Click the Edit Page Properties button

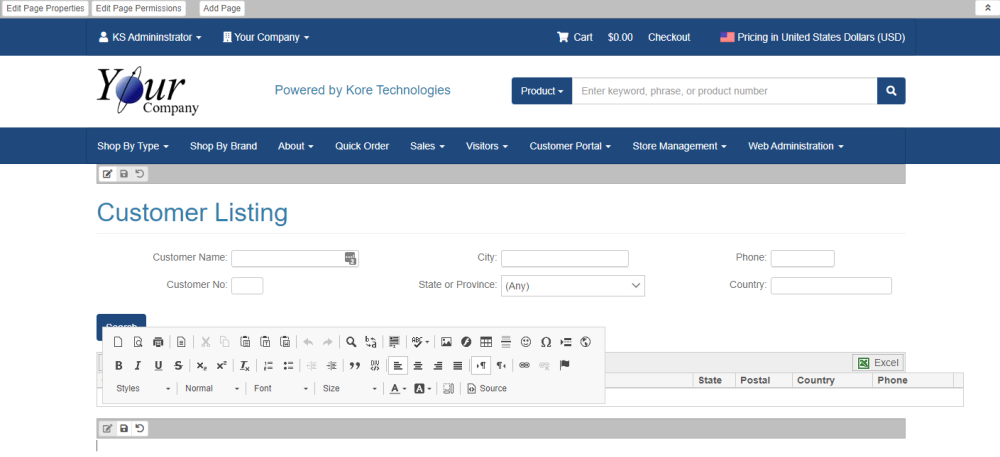tap(46, 8)
